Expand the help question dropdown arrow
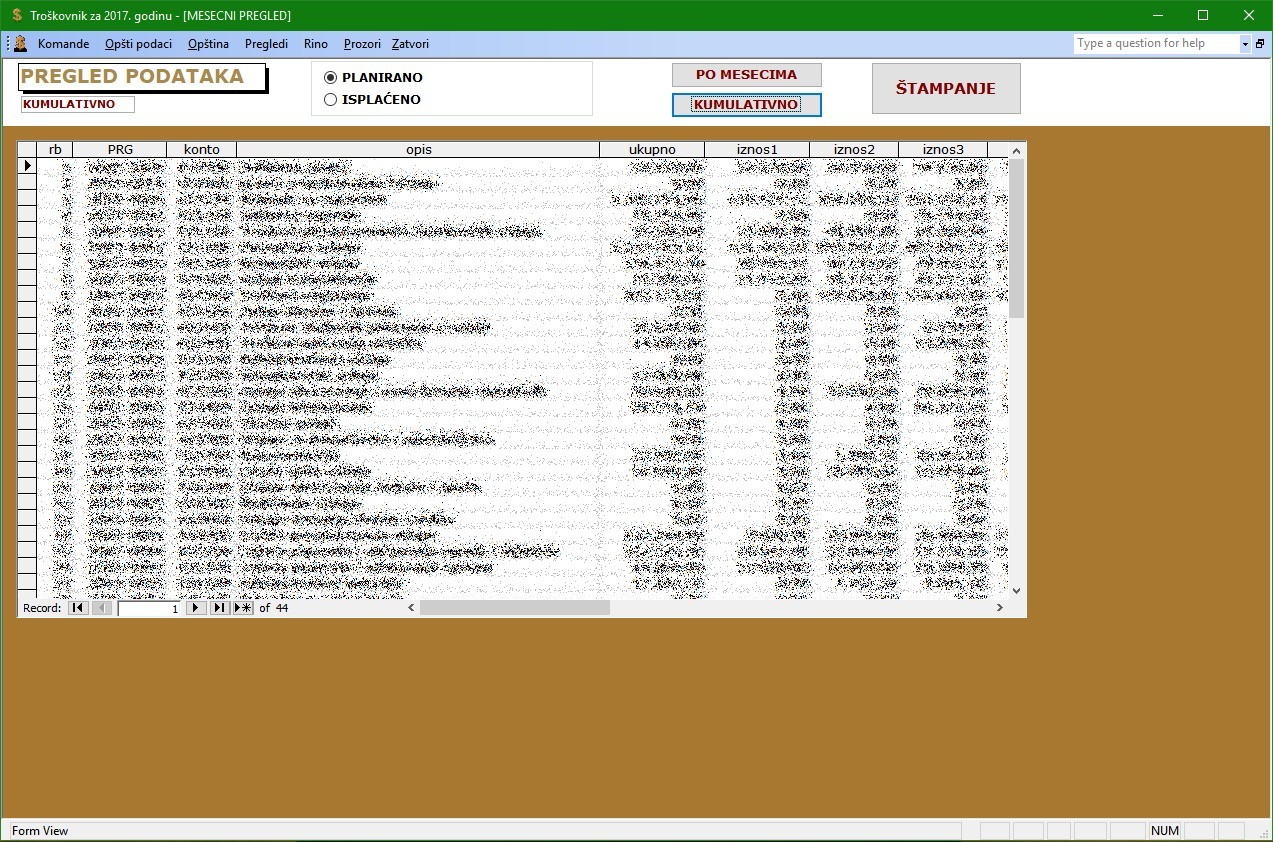This screenshot has width=1273, height=842. click(x=1245, y=44)
